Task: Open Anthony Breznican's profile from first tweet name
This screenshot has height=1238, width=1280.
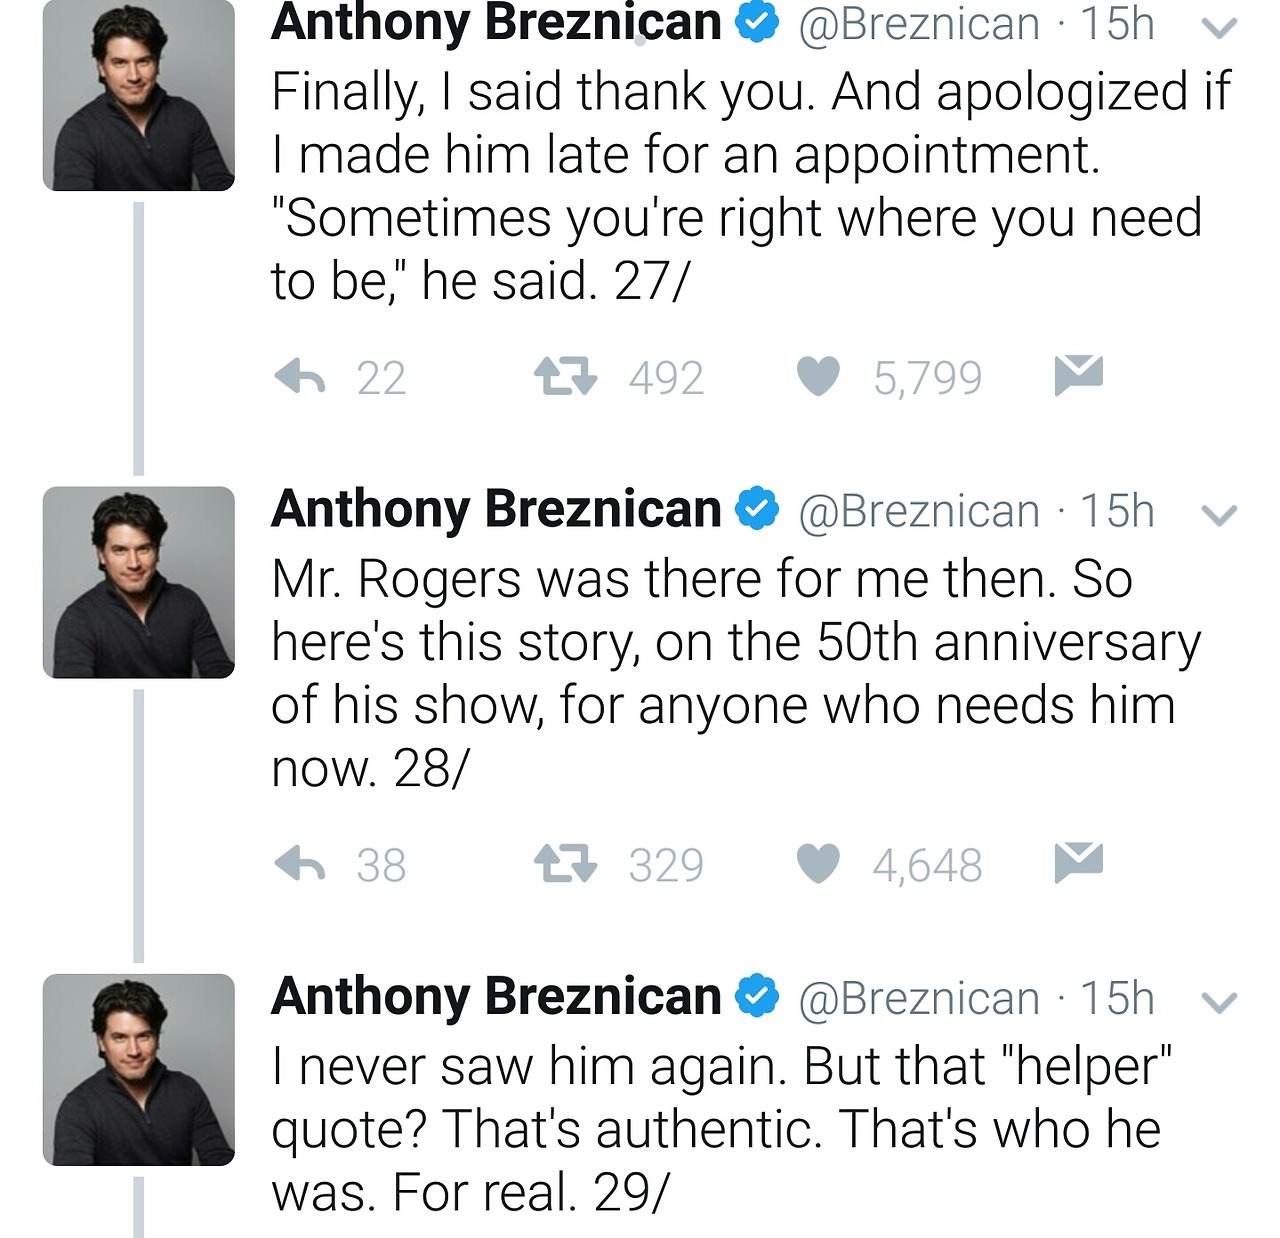Action: pos(496,23)
